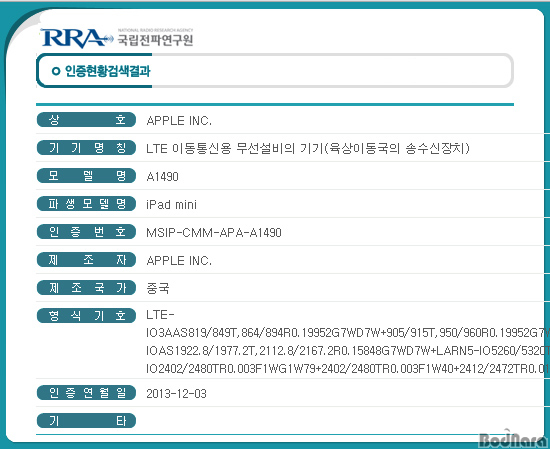This screenshot has width=550, height=450.
Task: Select the type code line starting IO2402/2480
Action: click(x=348, y=369)
